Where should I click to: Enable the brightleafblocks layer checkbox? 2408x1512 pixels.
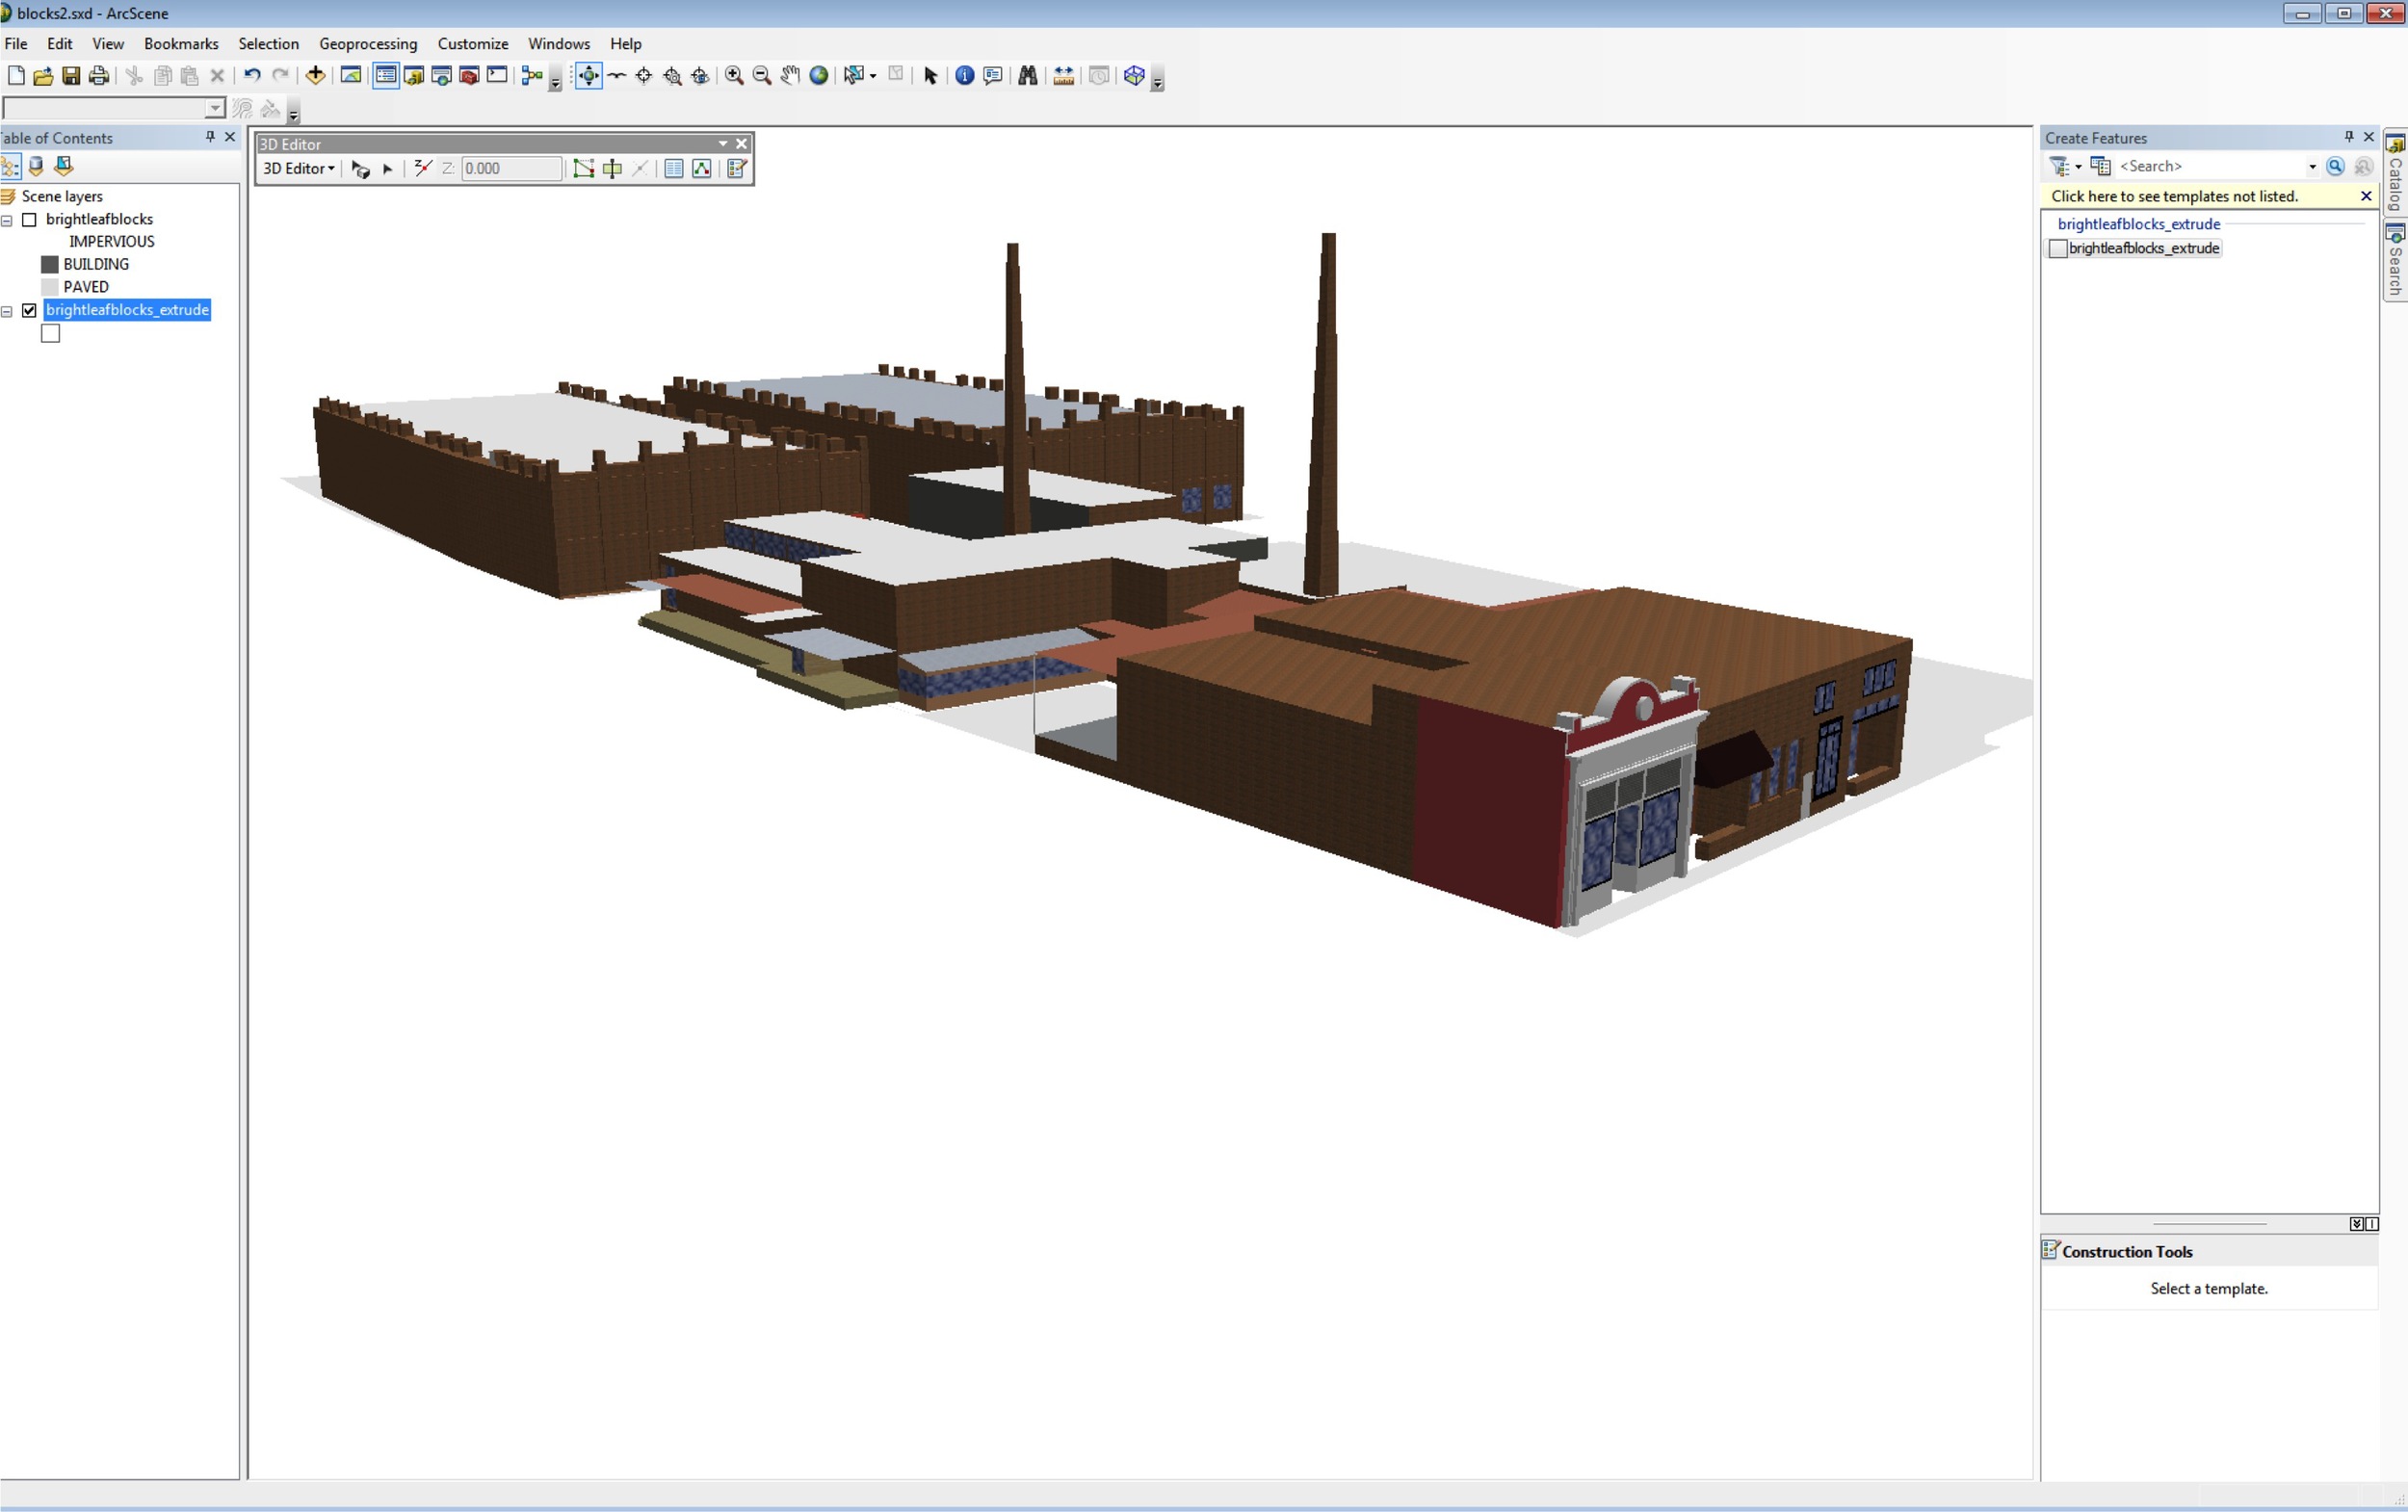click(x=29, y=220)
